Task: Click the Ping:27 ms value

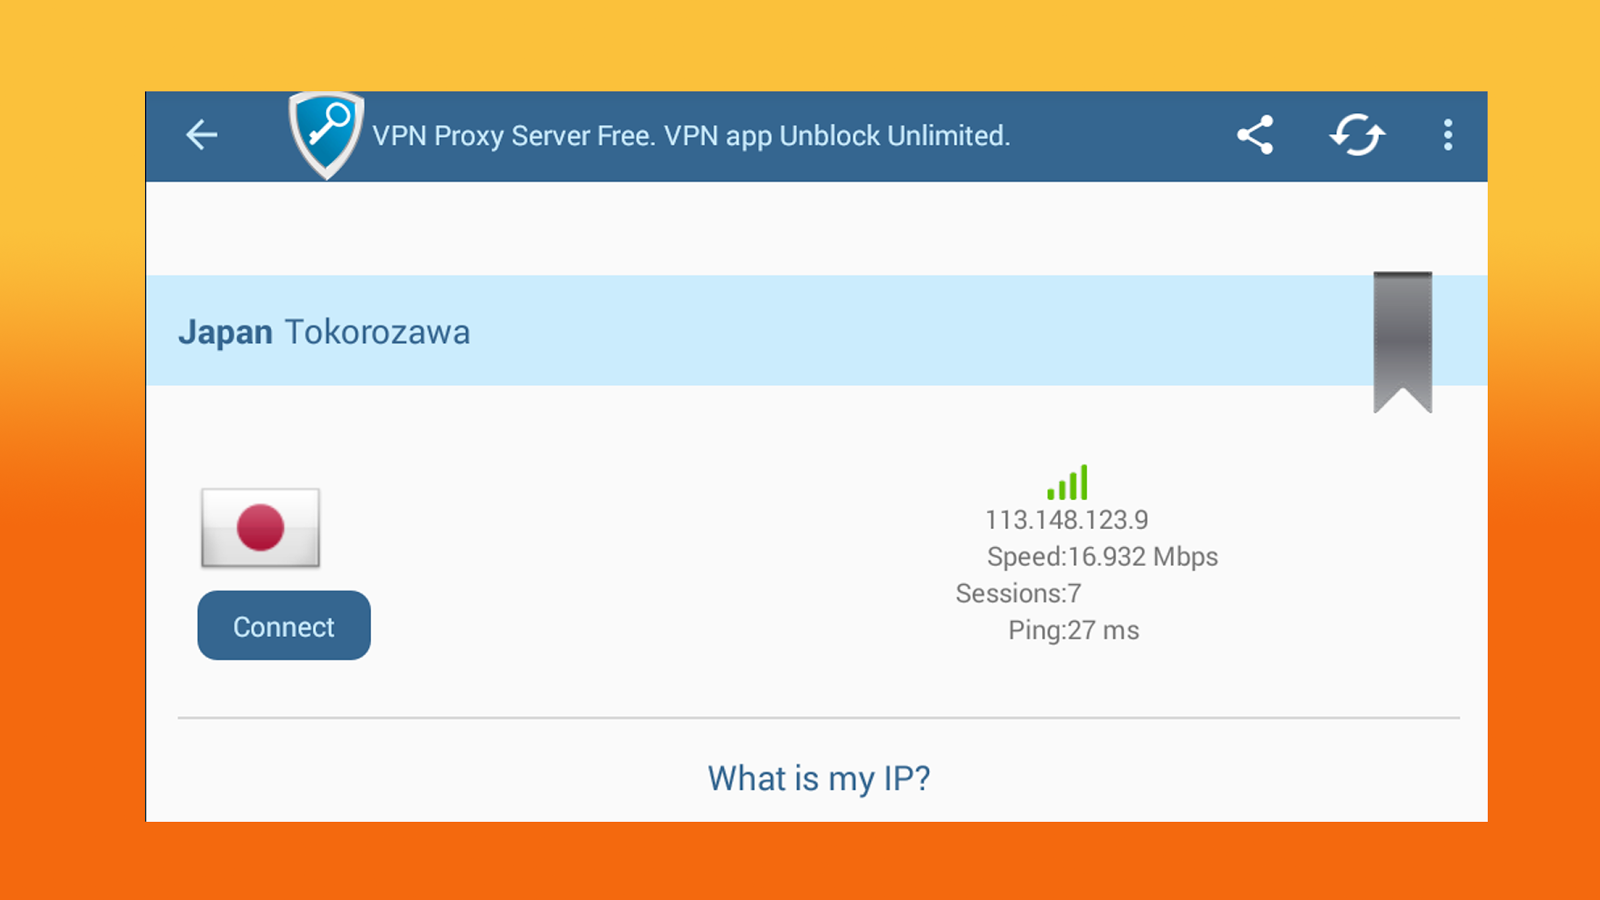Action: click(1073, 631)
